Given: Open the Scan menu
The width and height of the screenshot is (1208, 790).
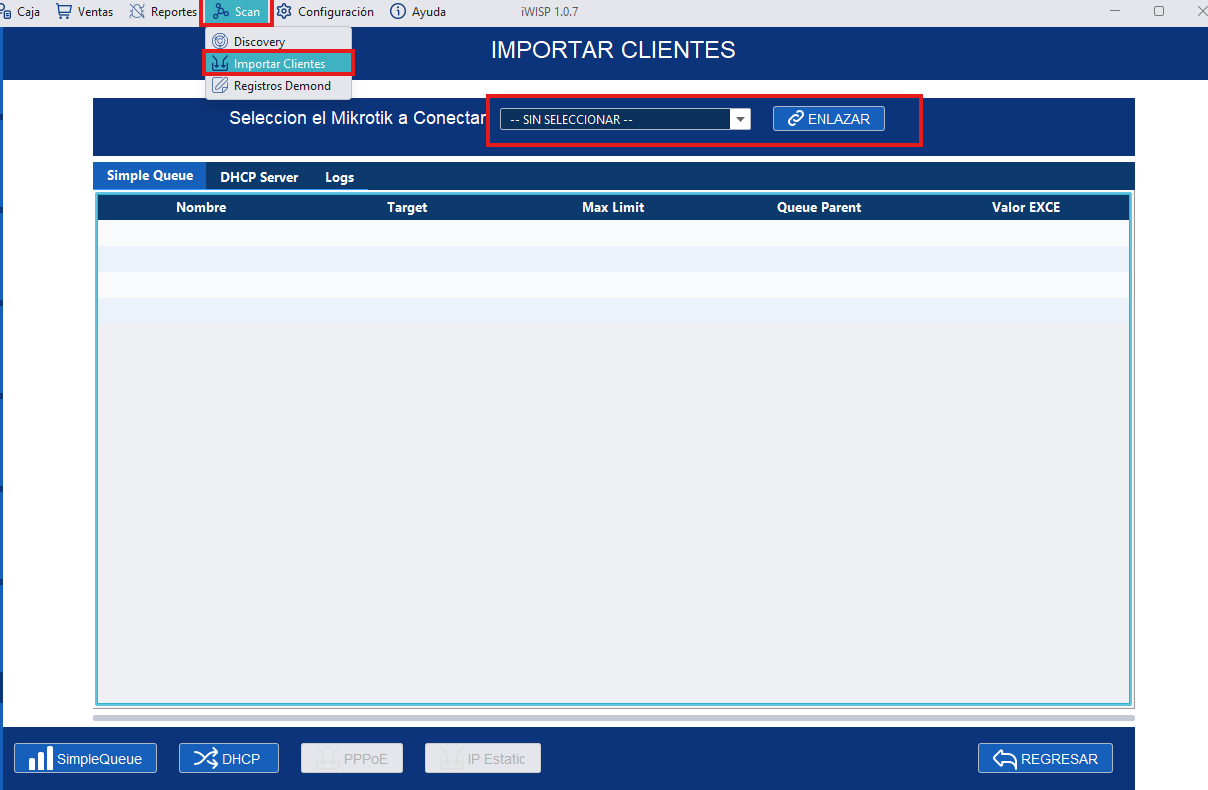Looking at the screenshot, I should point(237,12).
